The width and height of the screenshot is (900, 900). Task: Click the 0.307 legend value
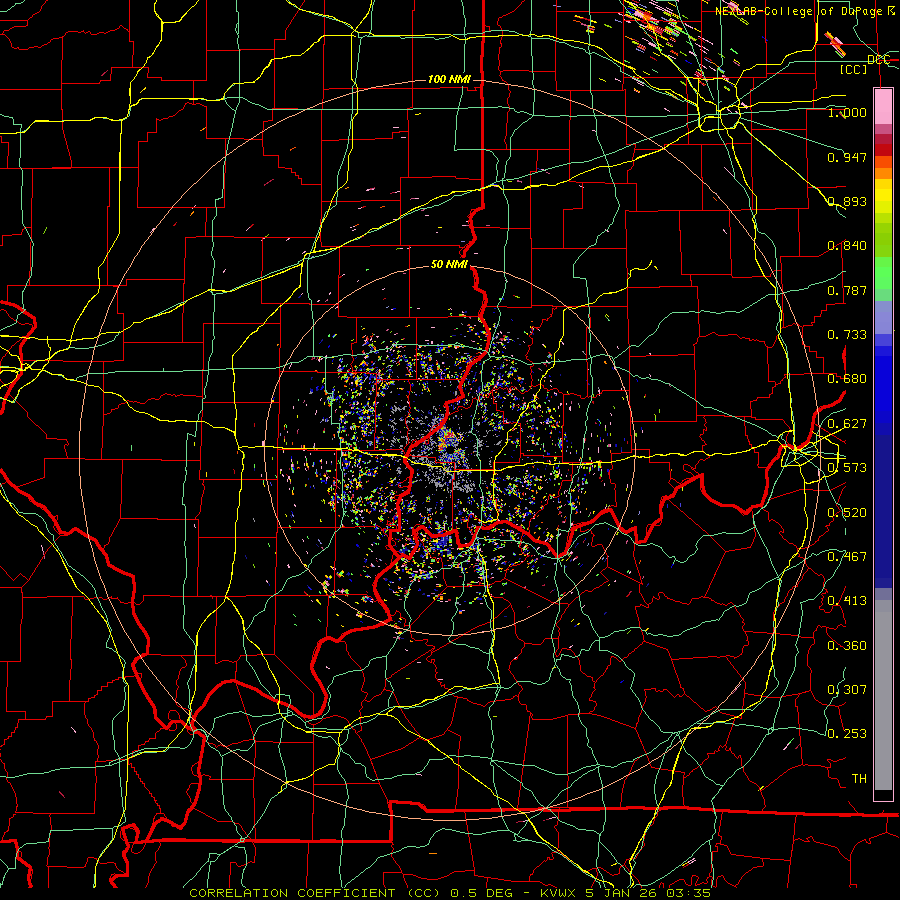tap(847, 690)
